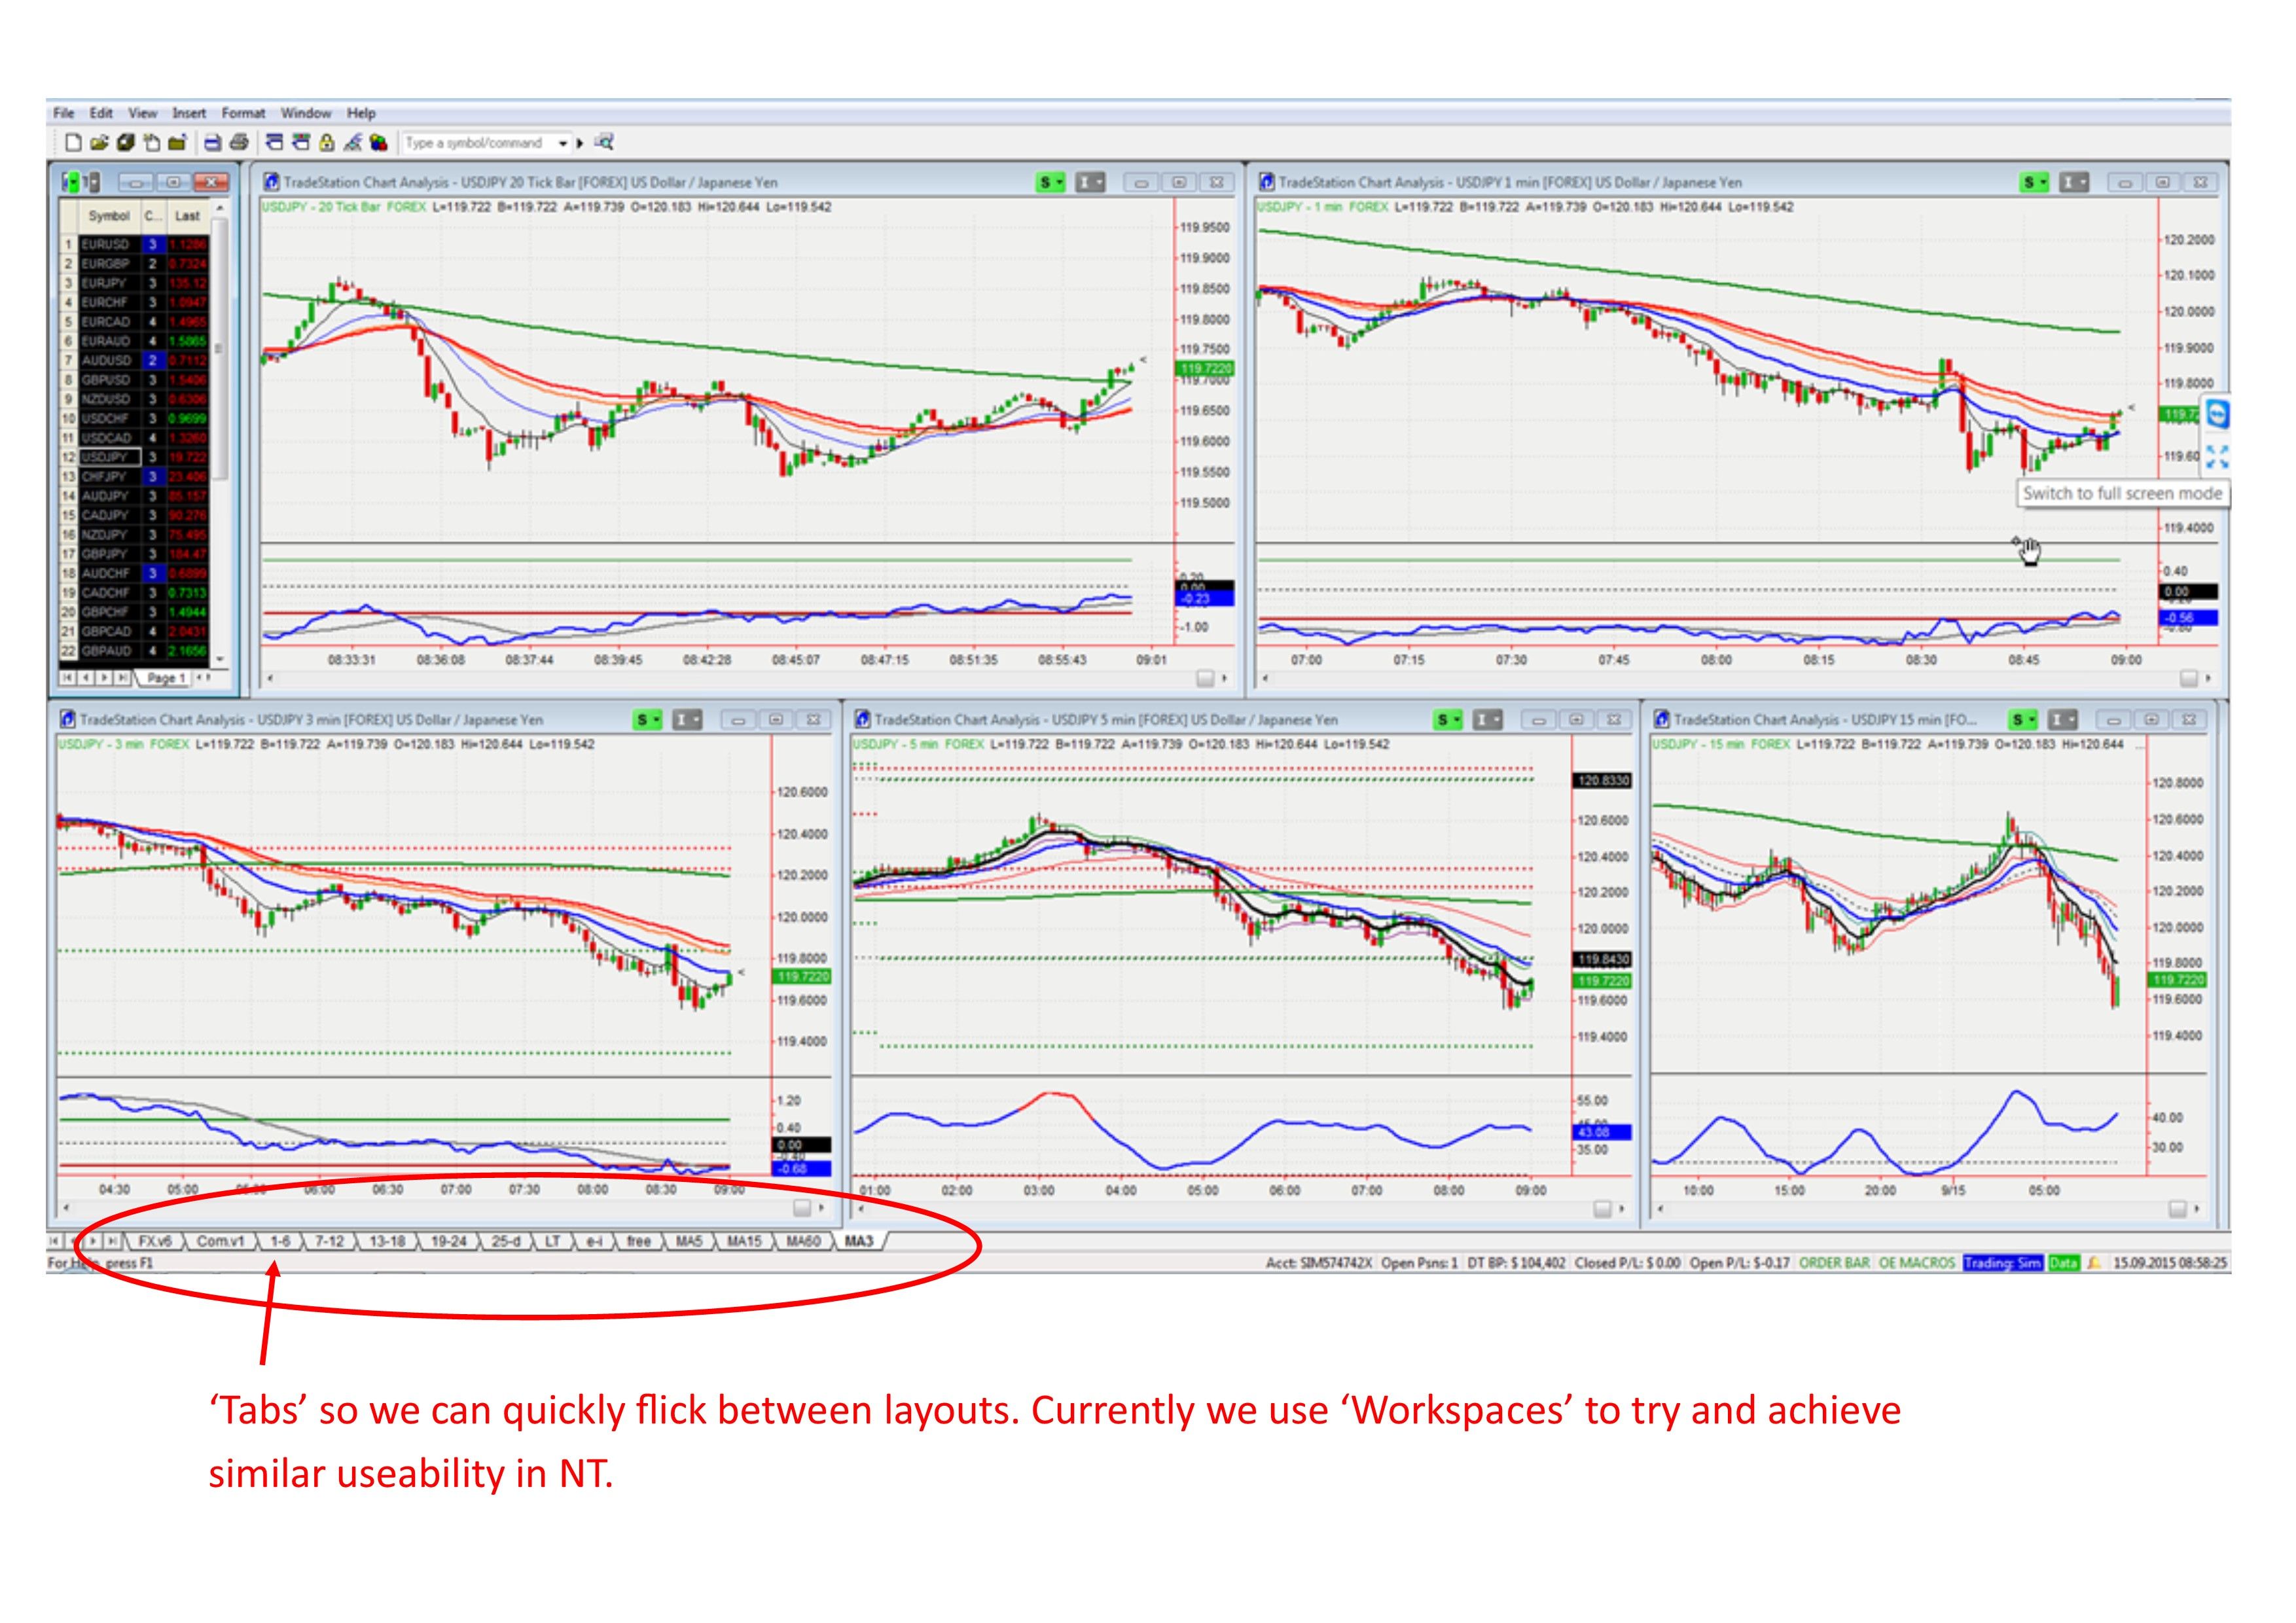2296x1623 pixels.
Task: Click the full screen mode arrows icon
Action: [2217, 457]
